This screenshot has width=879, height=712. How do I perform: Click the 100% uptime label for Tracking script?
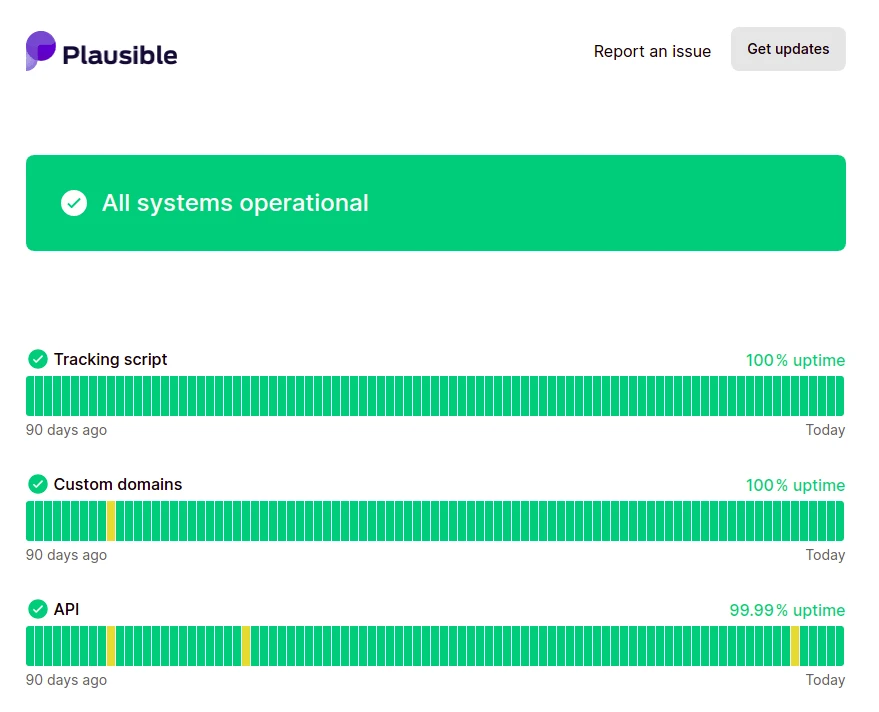[x=795, y=360]
